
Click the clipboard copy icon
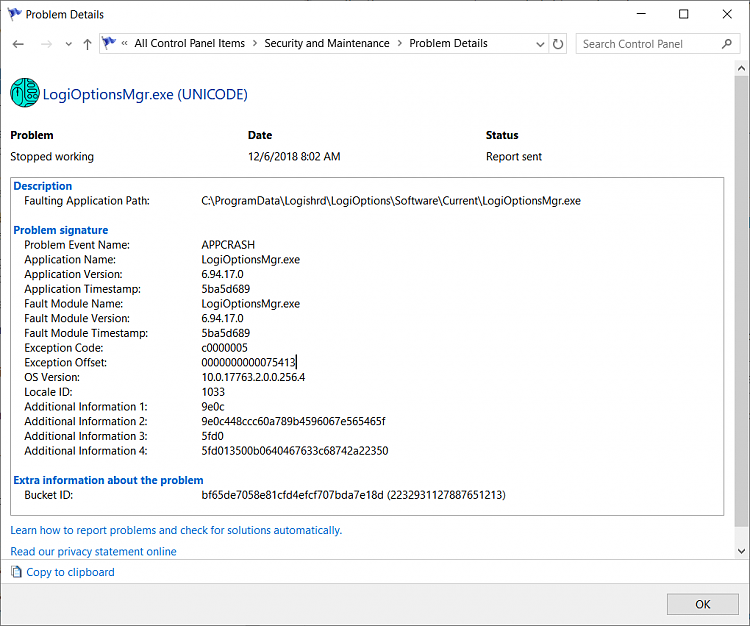tap(16, 572)
